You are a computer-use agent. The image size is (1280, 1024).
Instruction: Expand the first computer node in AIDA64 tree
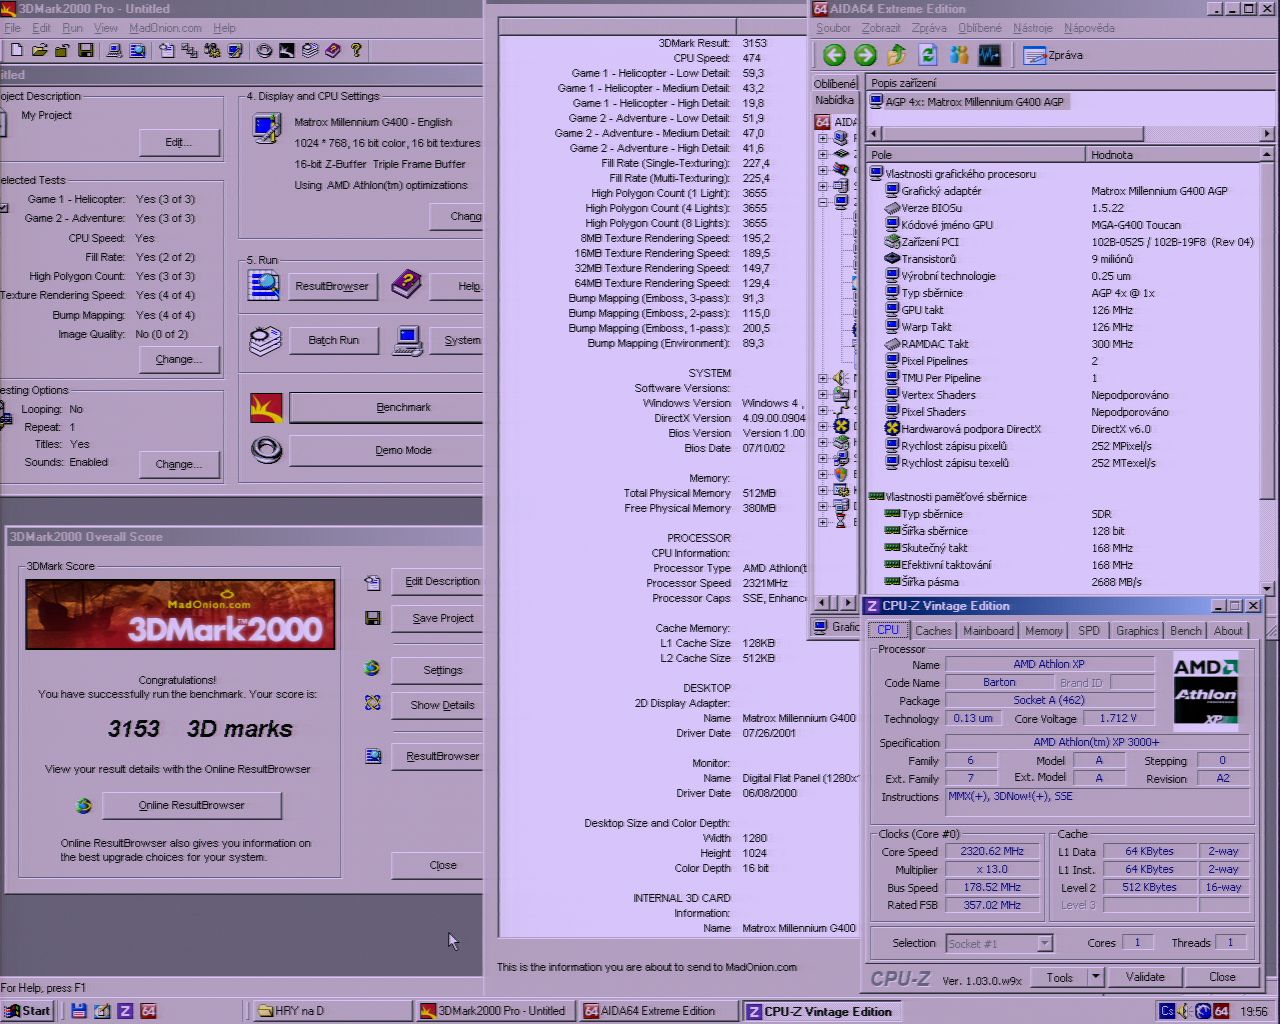823,138
